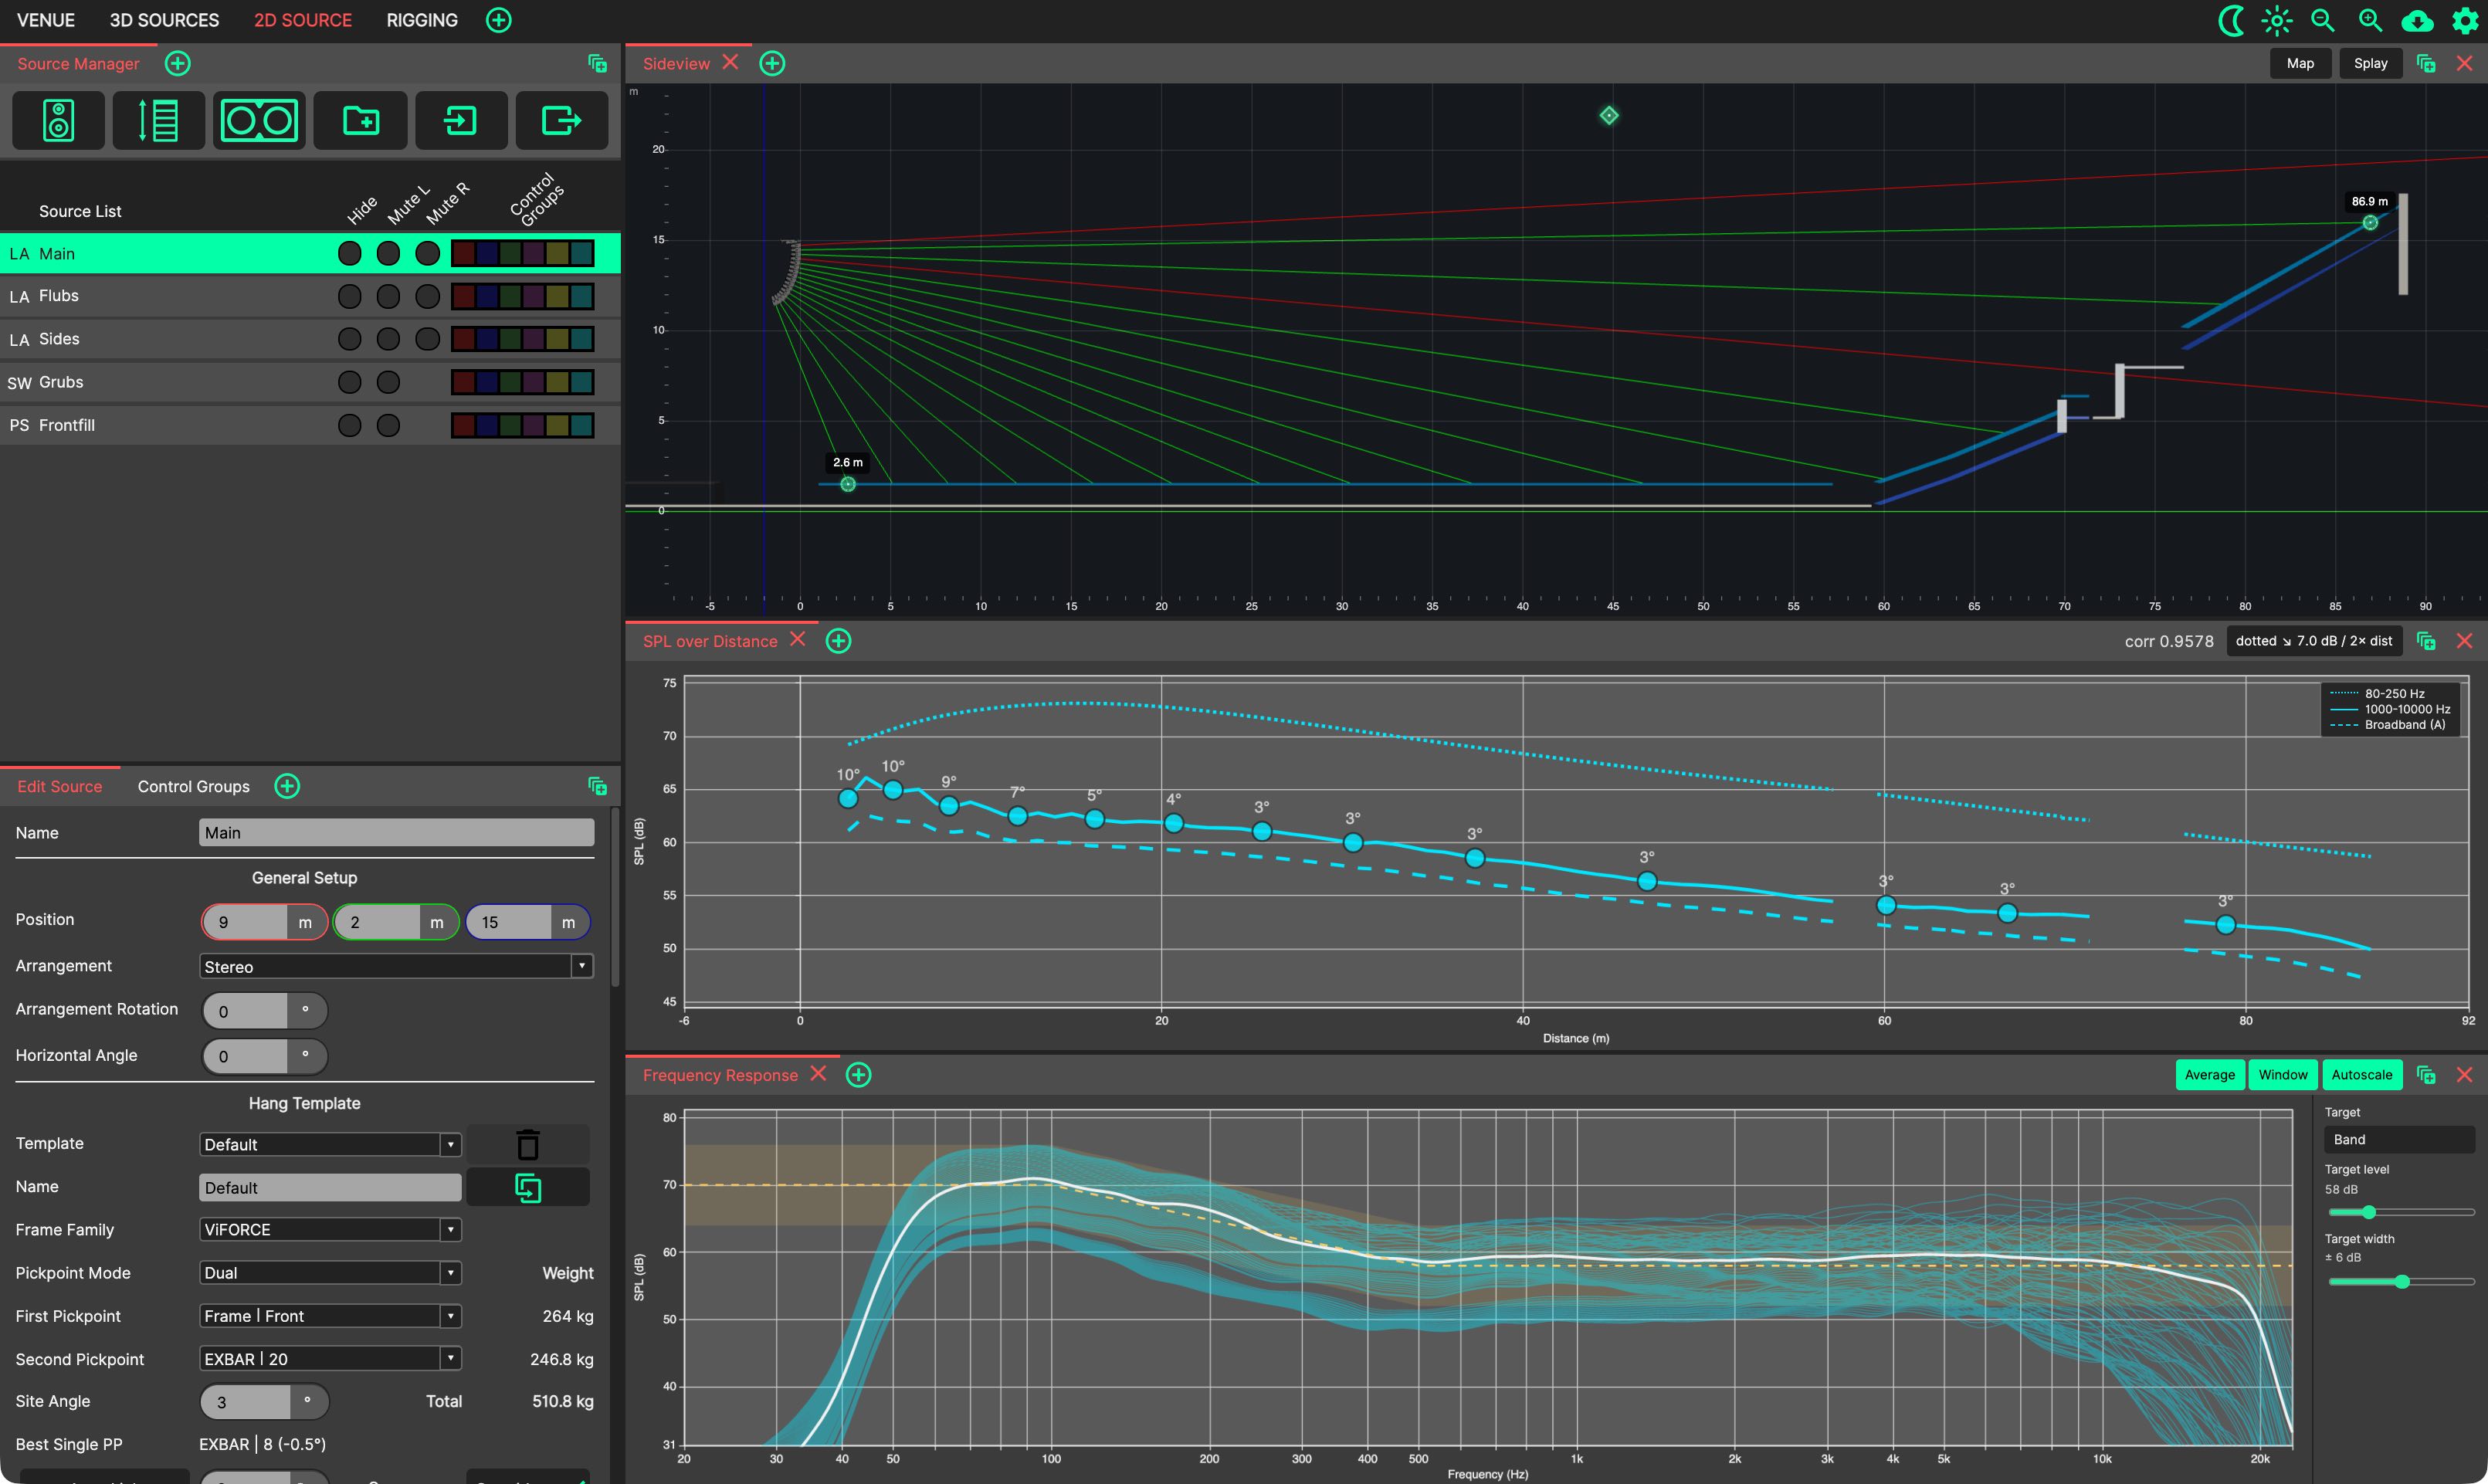Image resolution: width=2488 pixels, height=1484 pixels.
Task: Add a new top-level tab with plus icon
Action: coord(498,20)
